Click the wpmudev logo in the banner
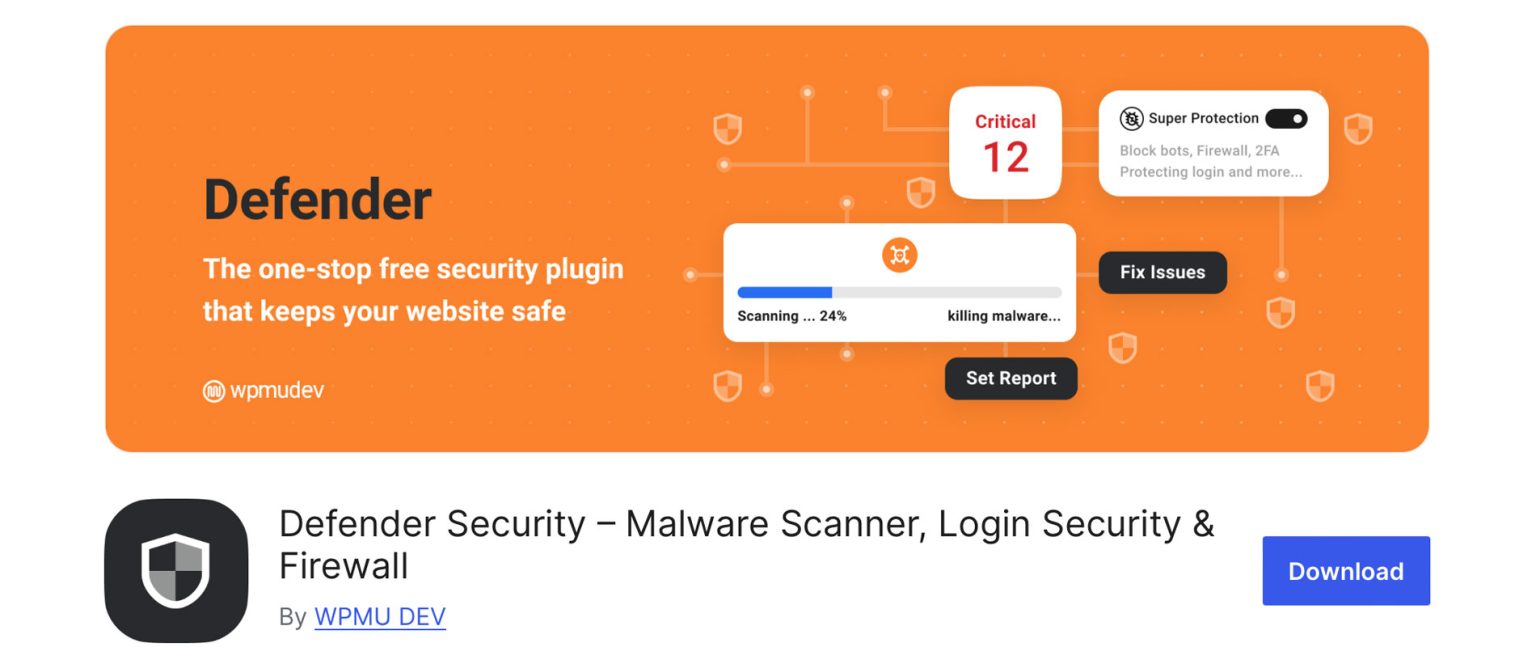The image size is (1536, 647). pos(265,390)
